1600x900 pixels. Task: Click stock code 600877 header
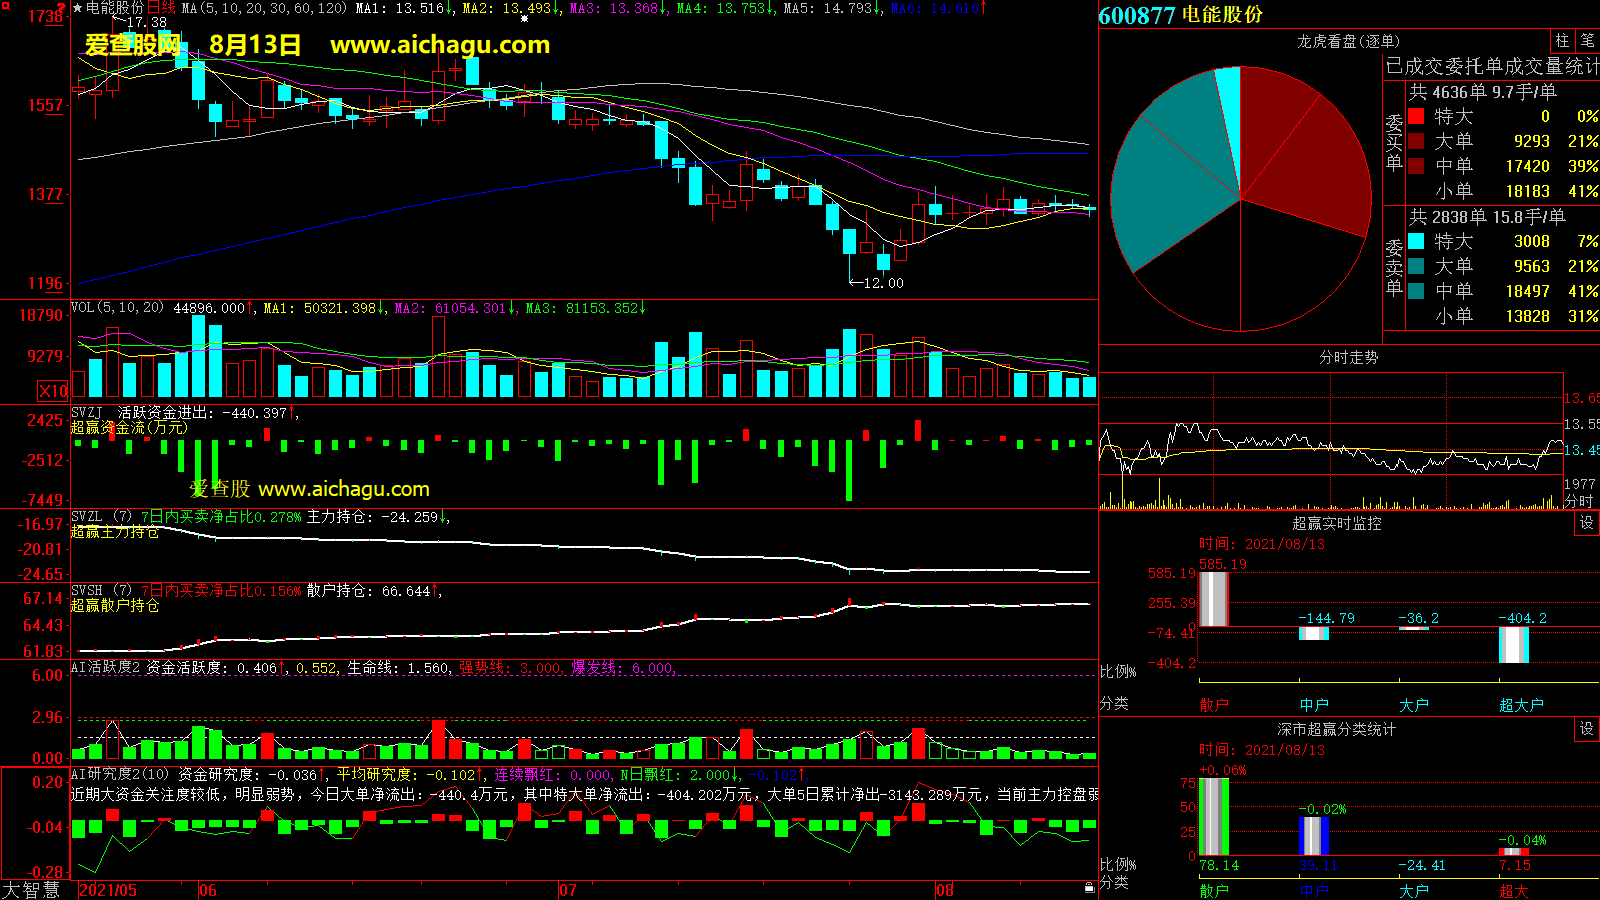click(1137, 15)
